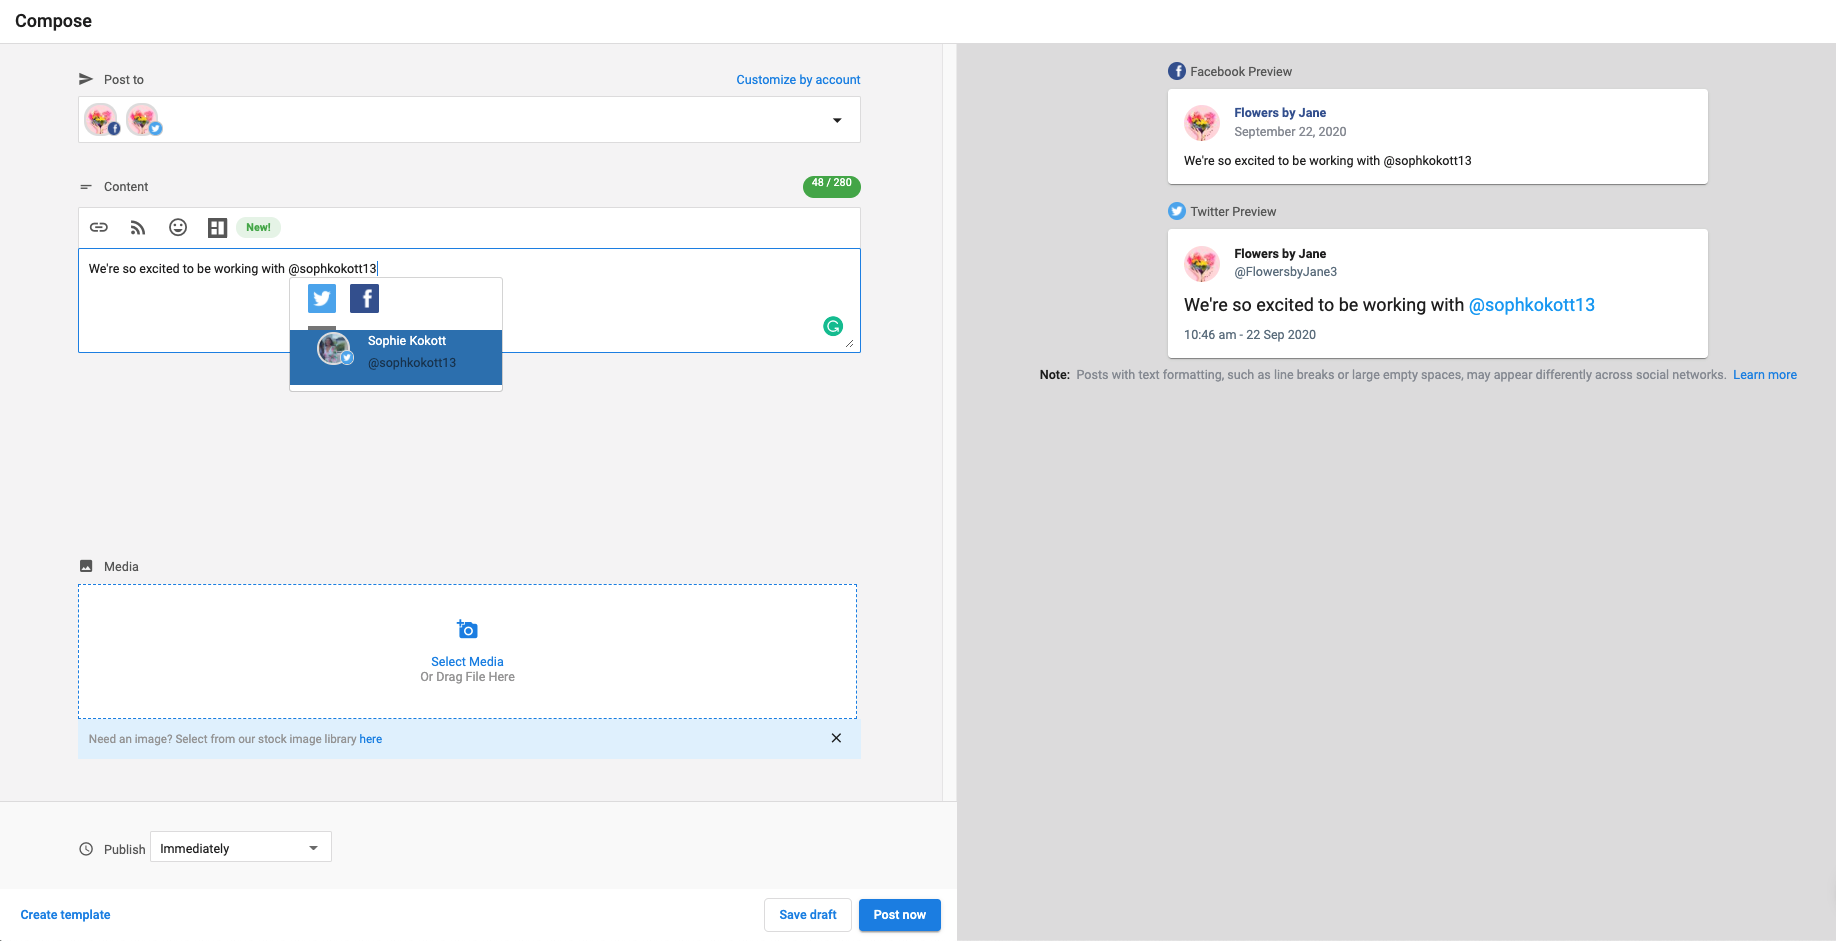Click the Twitter Preview logo icon
This screenshot has height=941, width=1836.
pyautogui.click(x=1177, y=211)
